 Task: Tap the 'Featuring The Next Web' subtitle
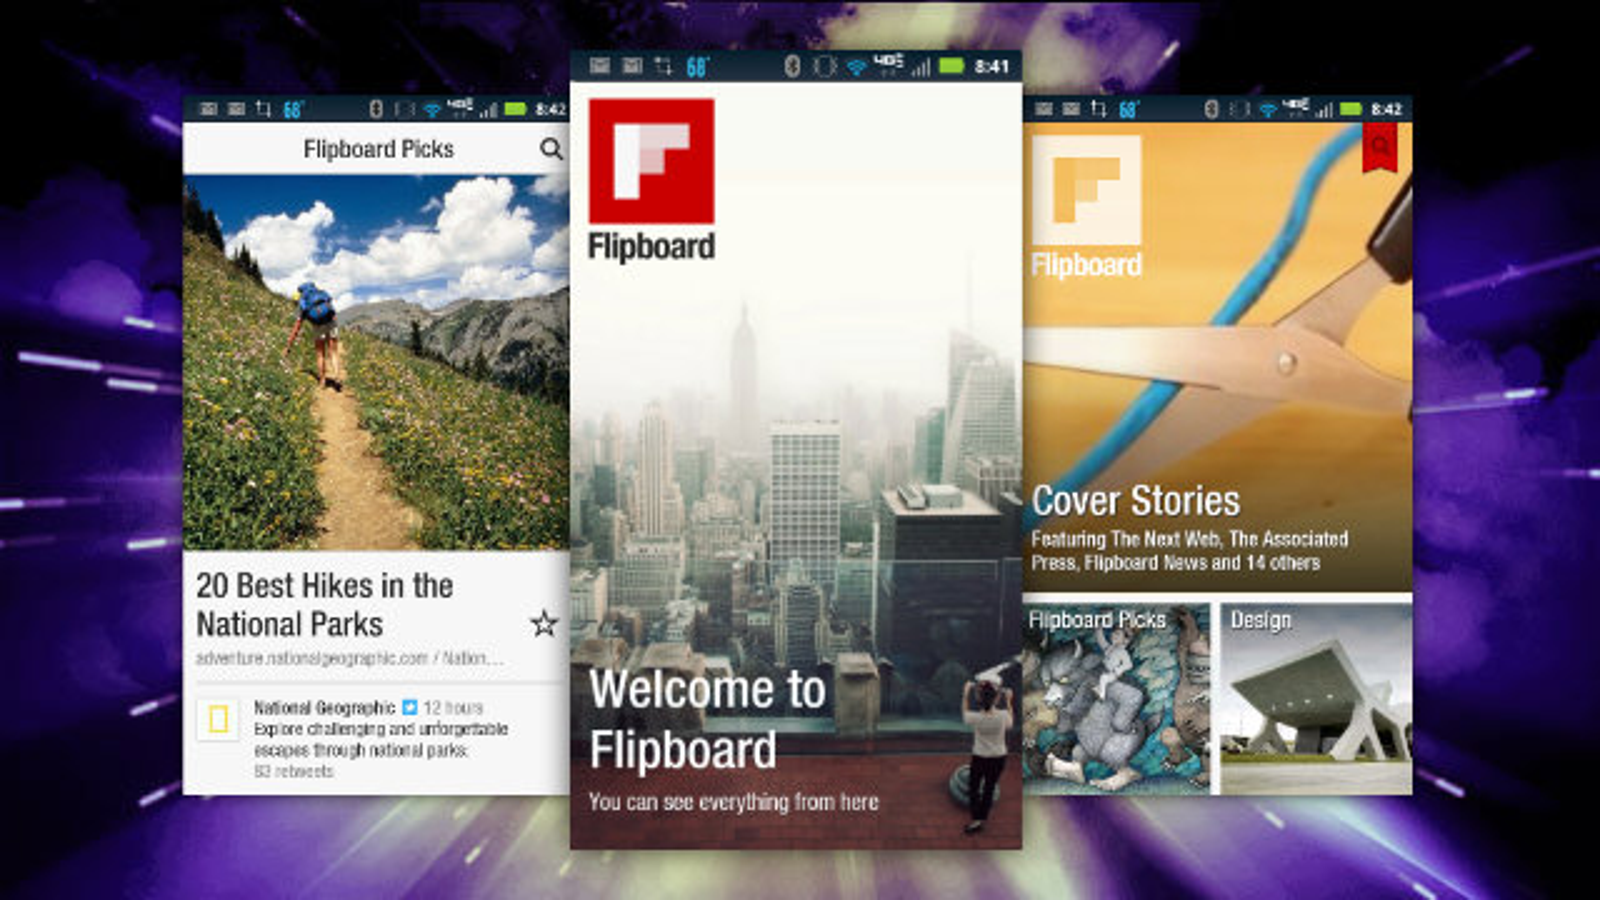[x=1190, y=551]
